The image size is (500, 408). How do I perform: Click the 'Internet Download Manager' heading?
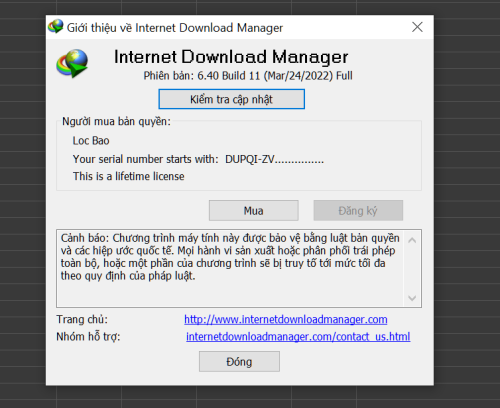(231, 57)
